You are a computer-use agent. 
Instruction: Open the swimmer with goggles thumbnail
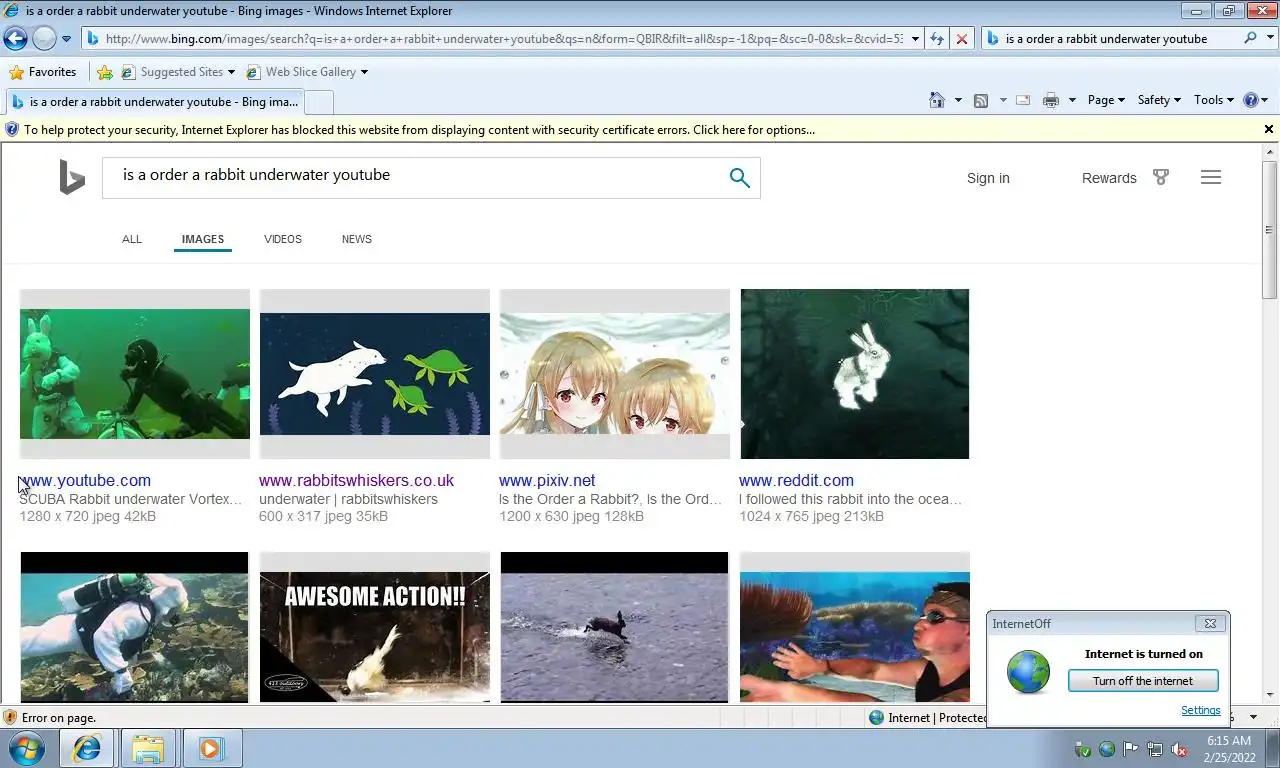point(855,627)
